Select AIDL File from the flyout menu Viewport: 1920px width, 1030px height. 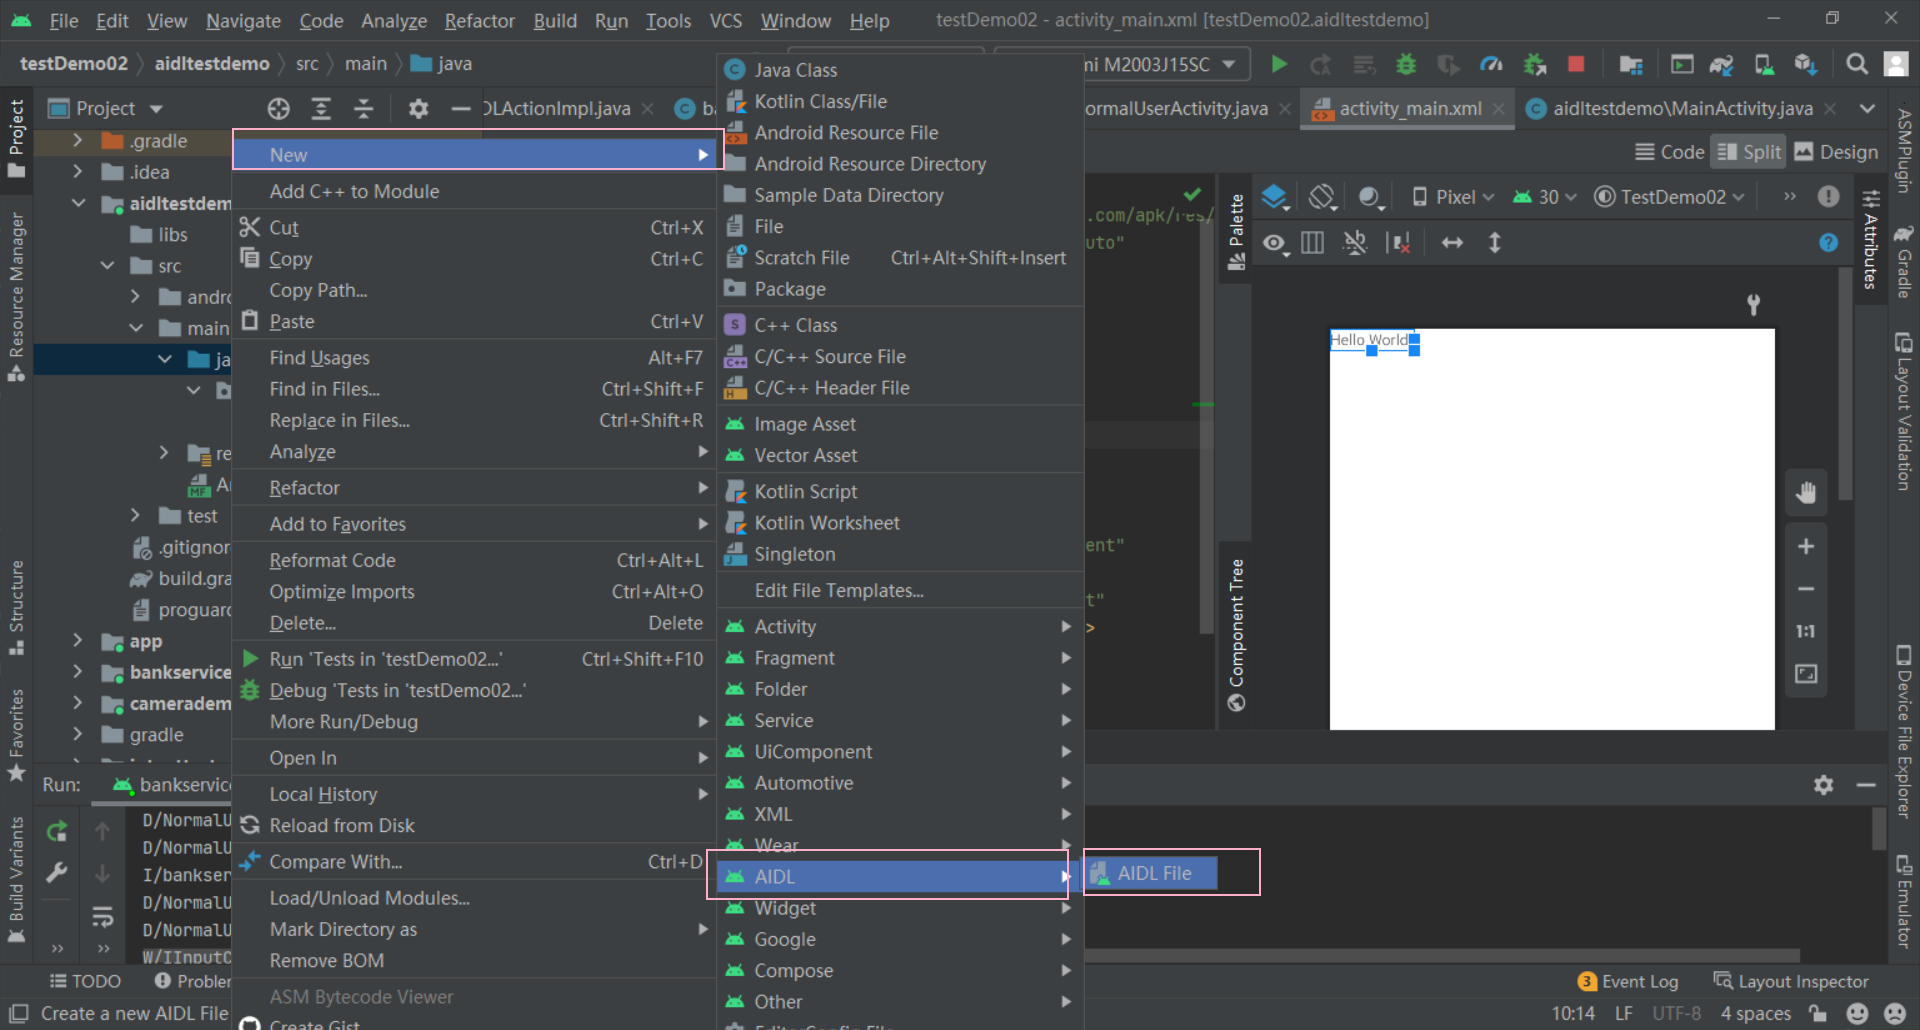point(1155,872)
